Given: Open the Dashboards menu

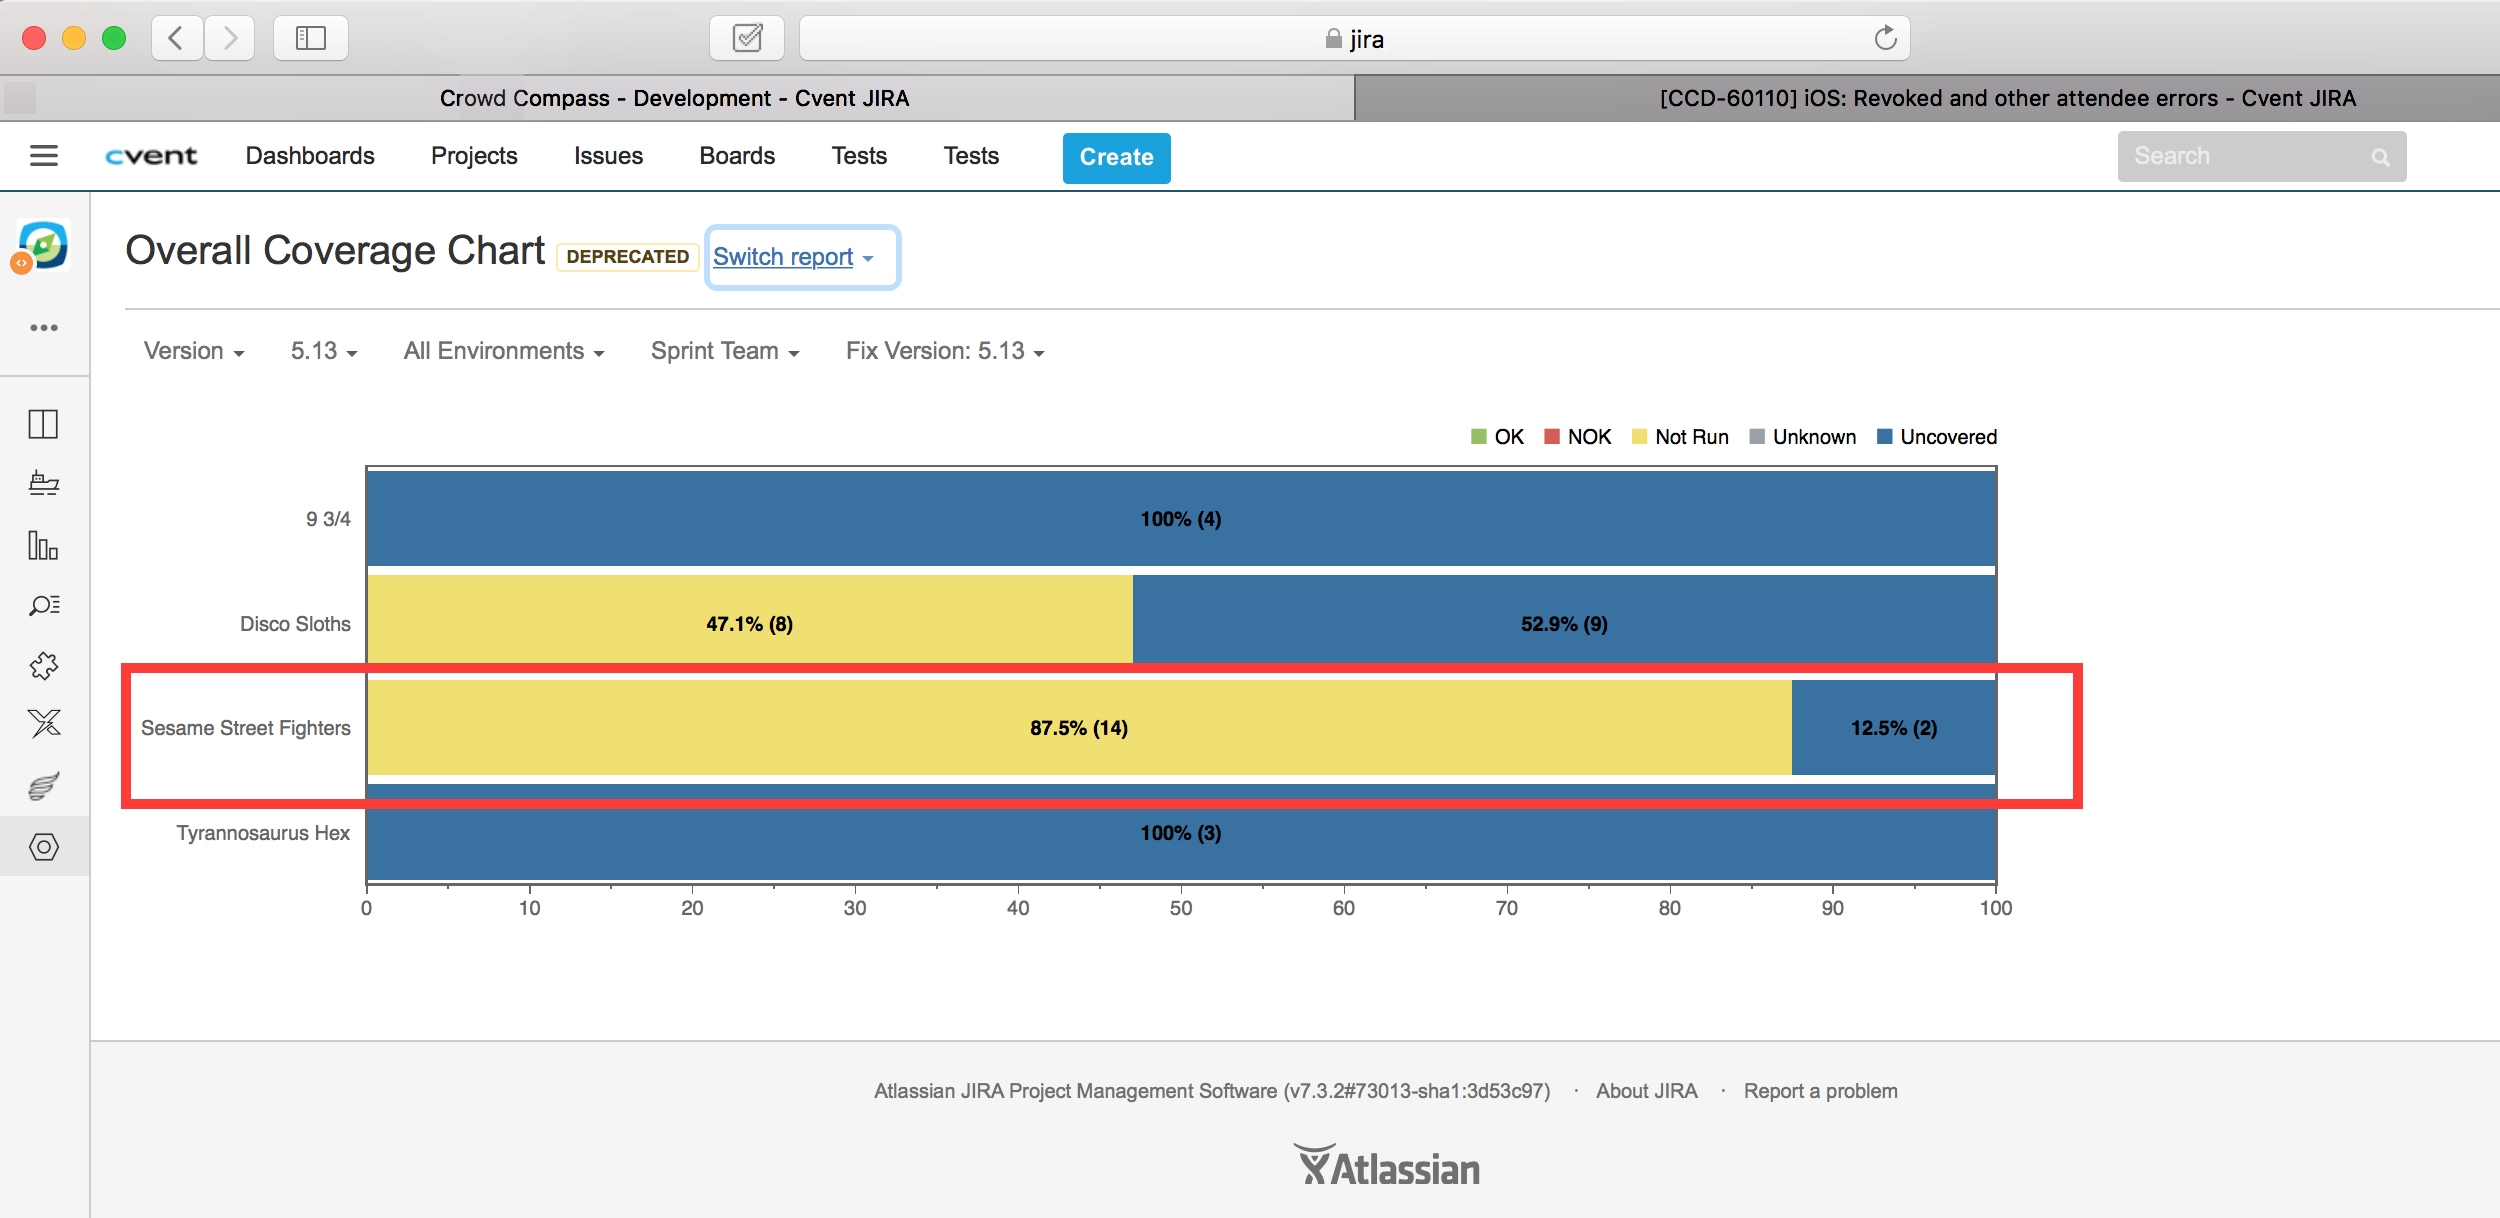Looking at the screenshot, I should [x=310, y=156].
